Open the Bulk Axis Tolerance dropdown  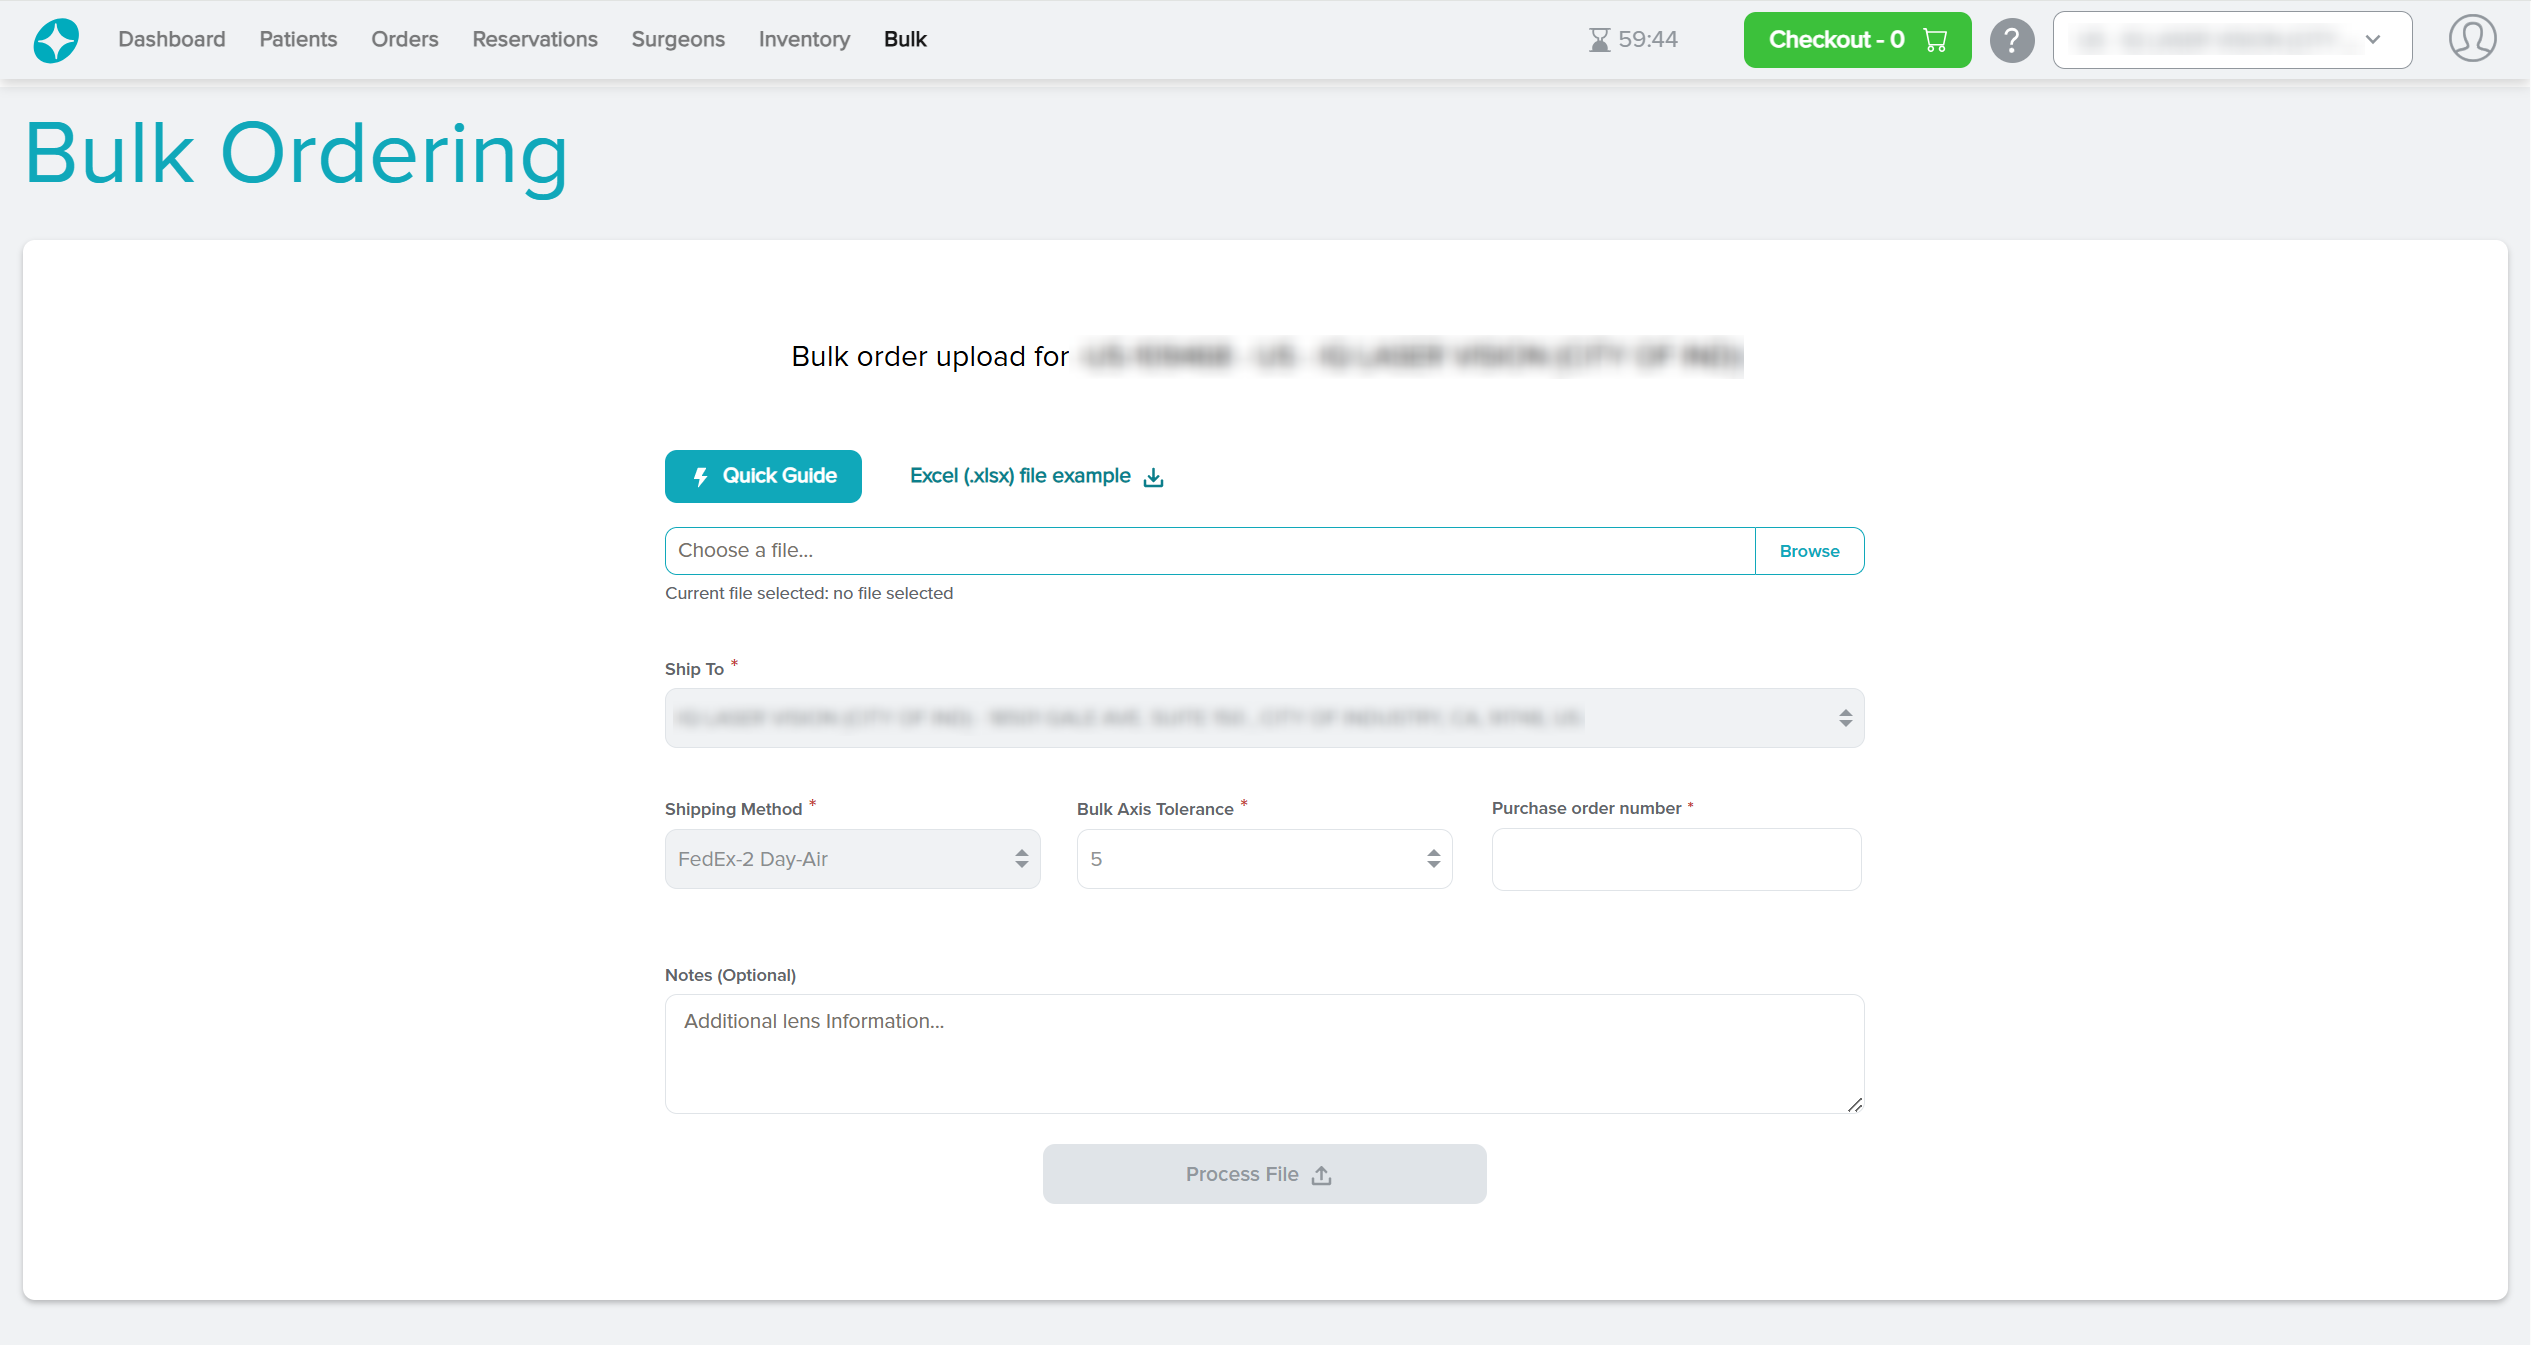1263,859
